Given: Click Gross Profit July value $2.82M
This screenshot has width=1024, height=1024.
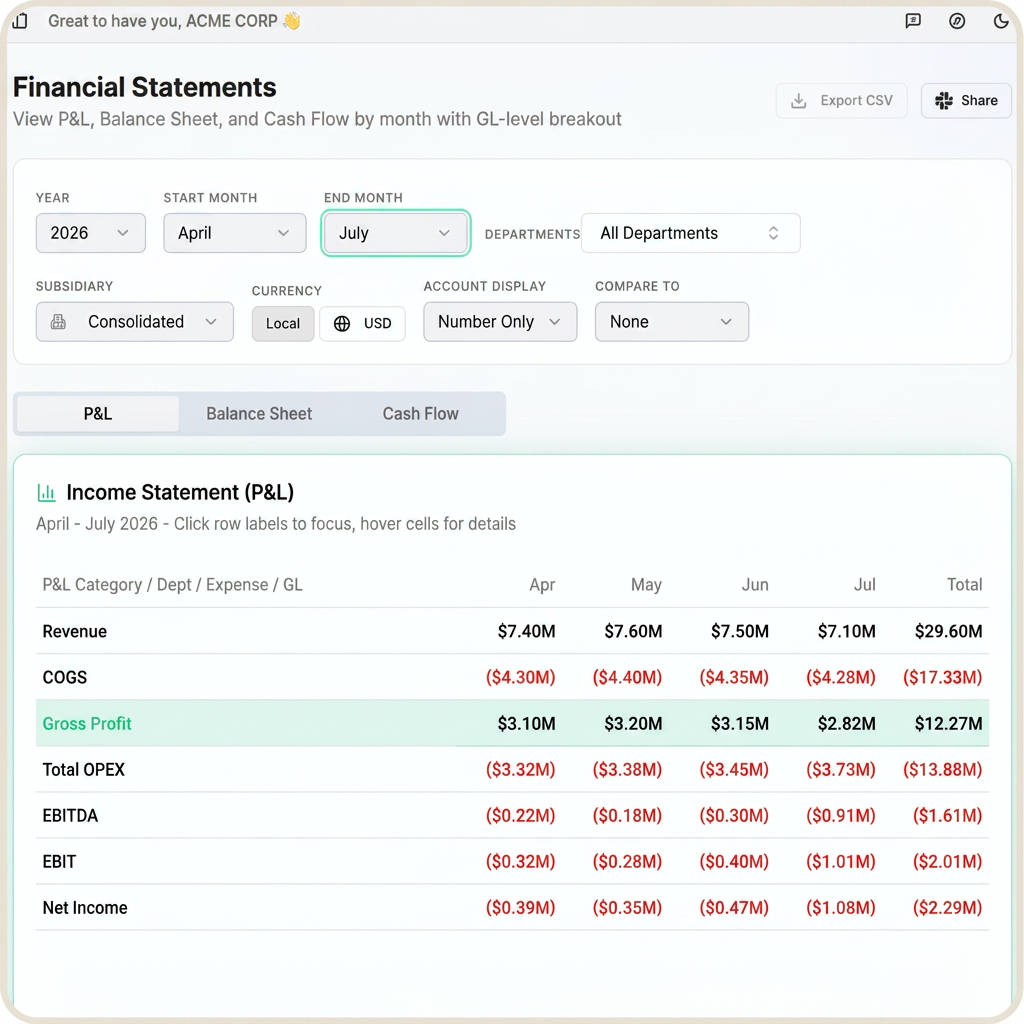Looking at the screenshot, I should 846,724.
